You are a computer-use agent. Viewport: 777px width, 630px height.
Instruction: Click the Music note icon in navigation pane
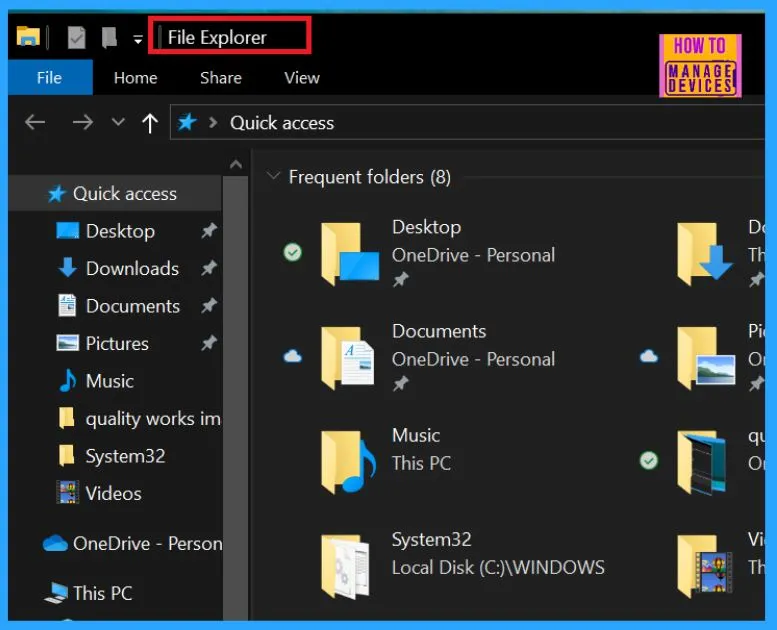pos(68,380)
